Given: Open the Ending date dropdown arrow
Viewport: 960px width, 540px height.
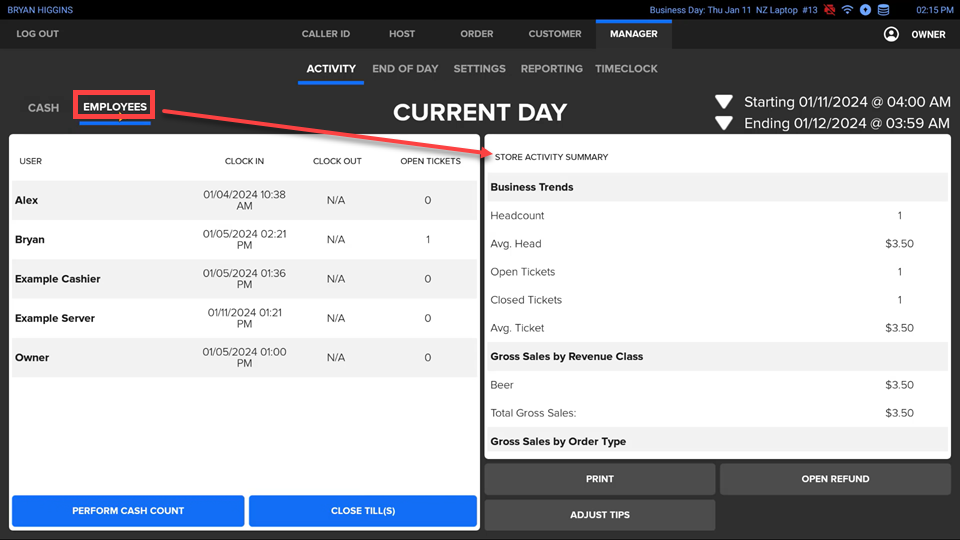Looking at the screenshot, I should (x=725, y=124).
